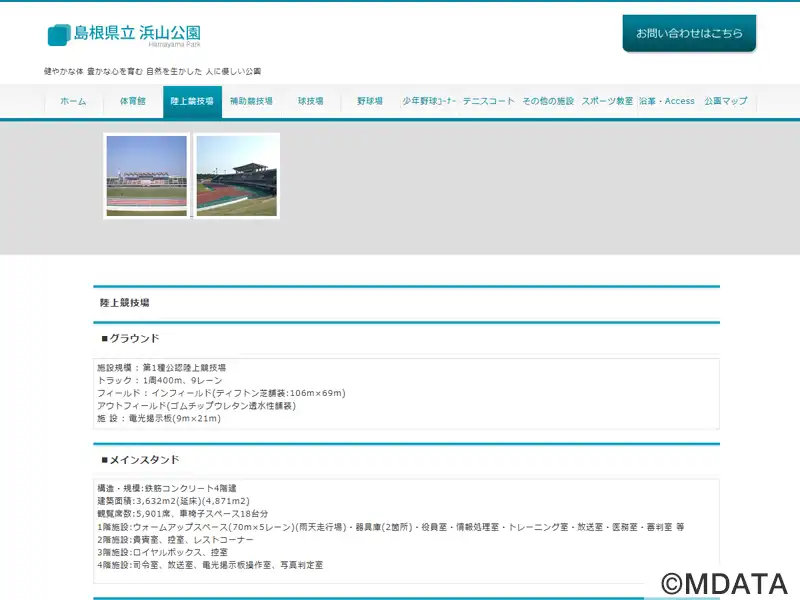Click the お問い合わせはこちら contact button
800x600 pixels.
click(x=689, y=33)
